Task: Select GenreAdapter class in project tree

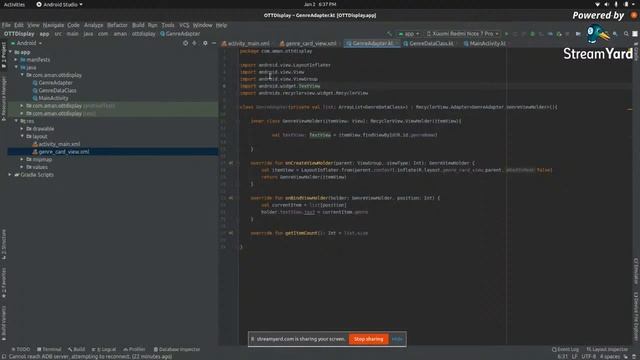Action: (53, 83)
